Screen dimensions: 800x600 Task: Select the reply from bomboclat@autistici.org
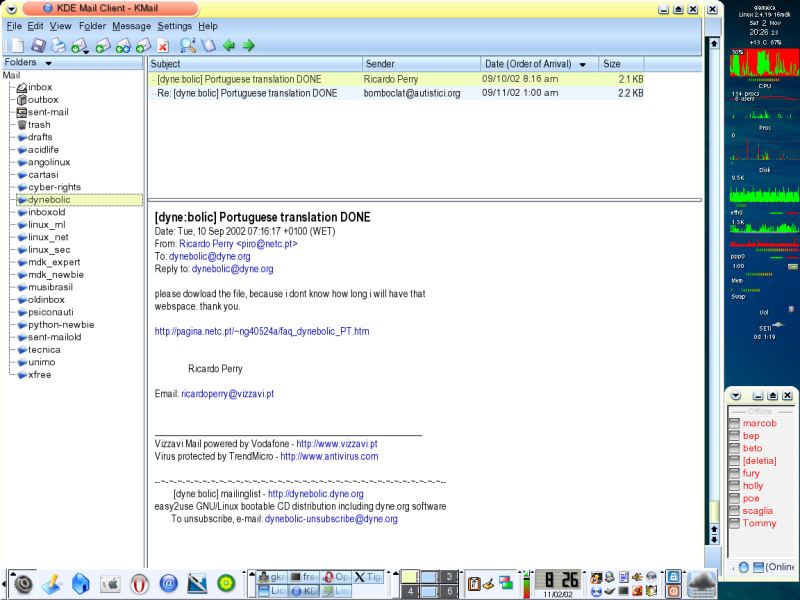[396, 93]
